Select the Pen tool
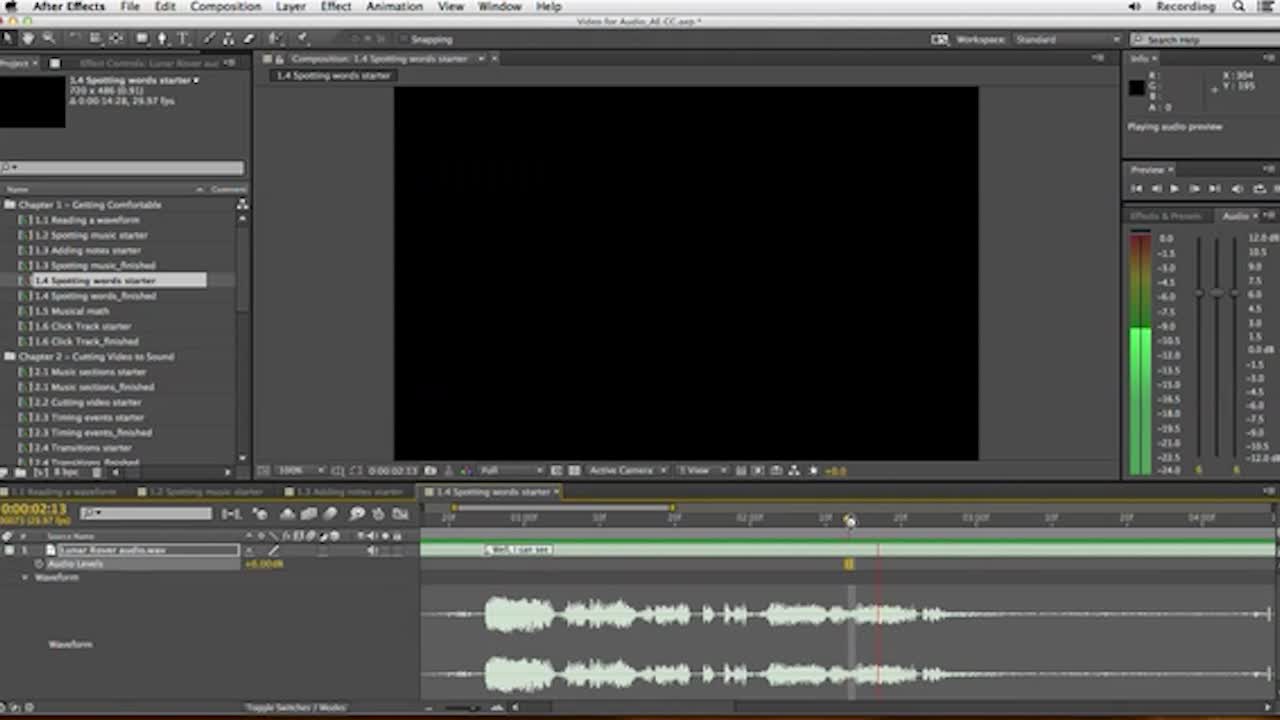 click(163, 39)
